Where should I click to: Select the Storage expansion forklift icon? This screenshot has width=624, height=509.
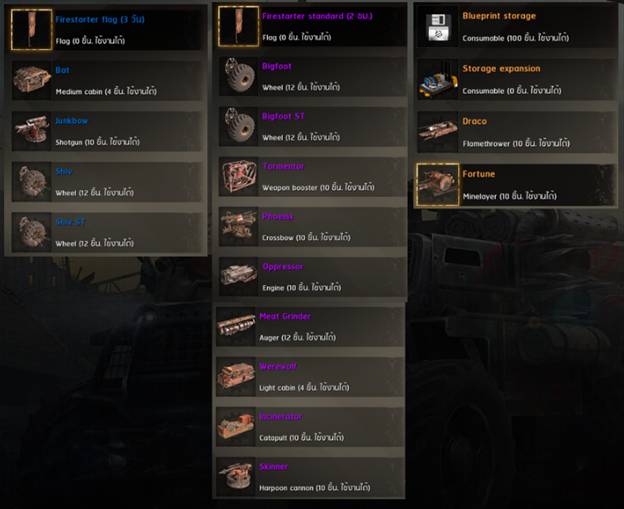click(438, 80)
